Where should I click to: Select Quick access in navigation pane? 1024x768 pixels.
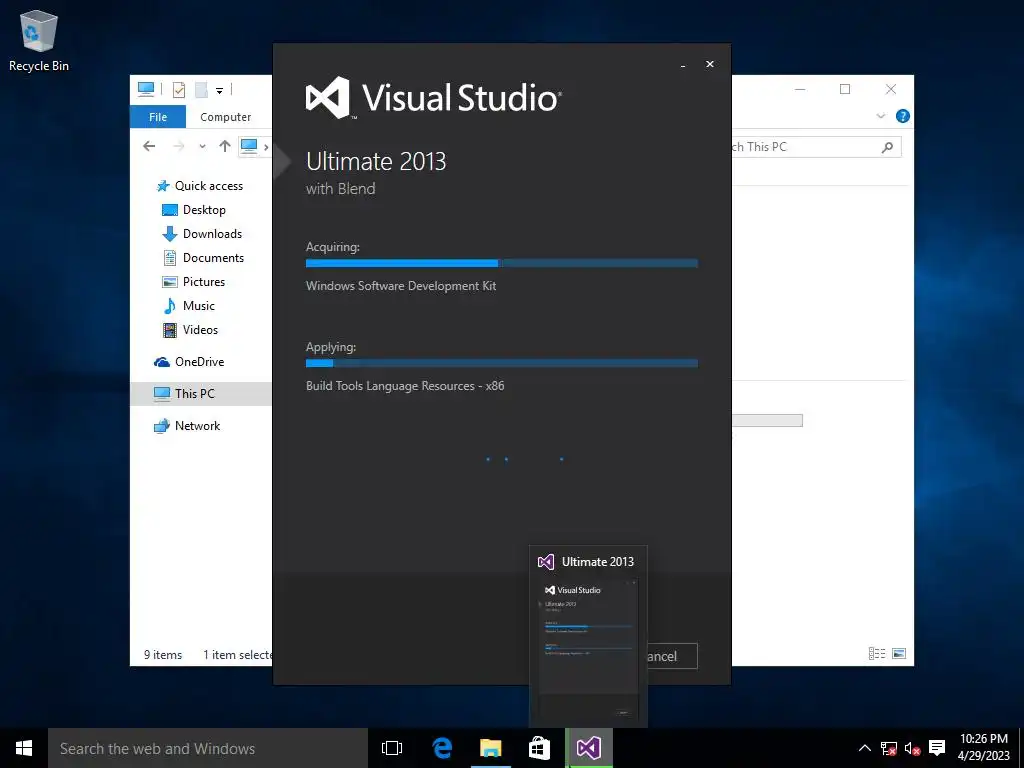click(200, 186)
